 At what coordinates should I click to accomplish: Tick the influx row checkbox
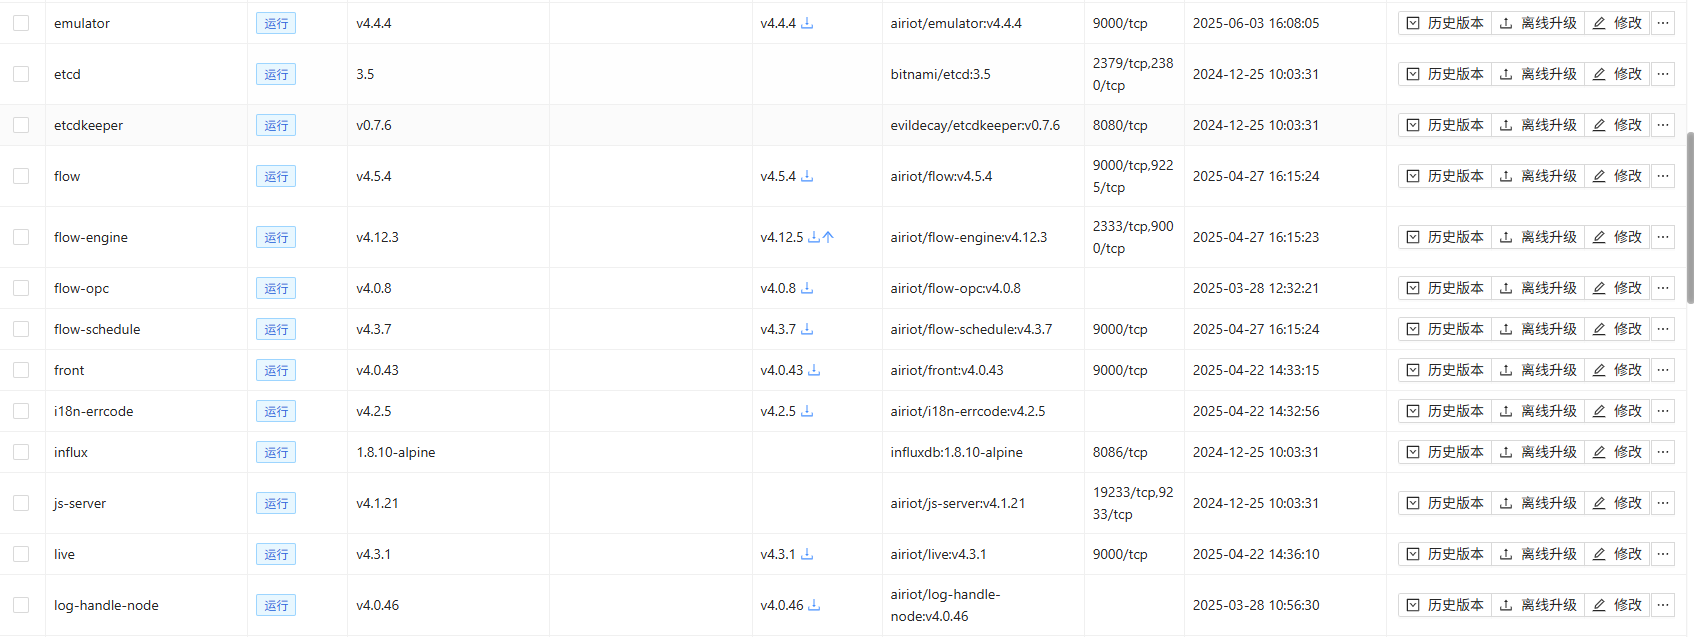click(x=21, y=452)
